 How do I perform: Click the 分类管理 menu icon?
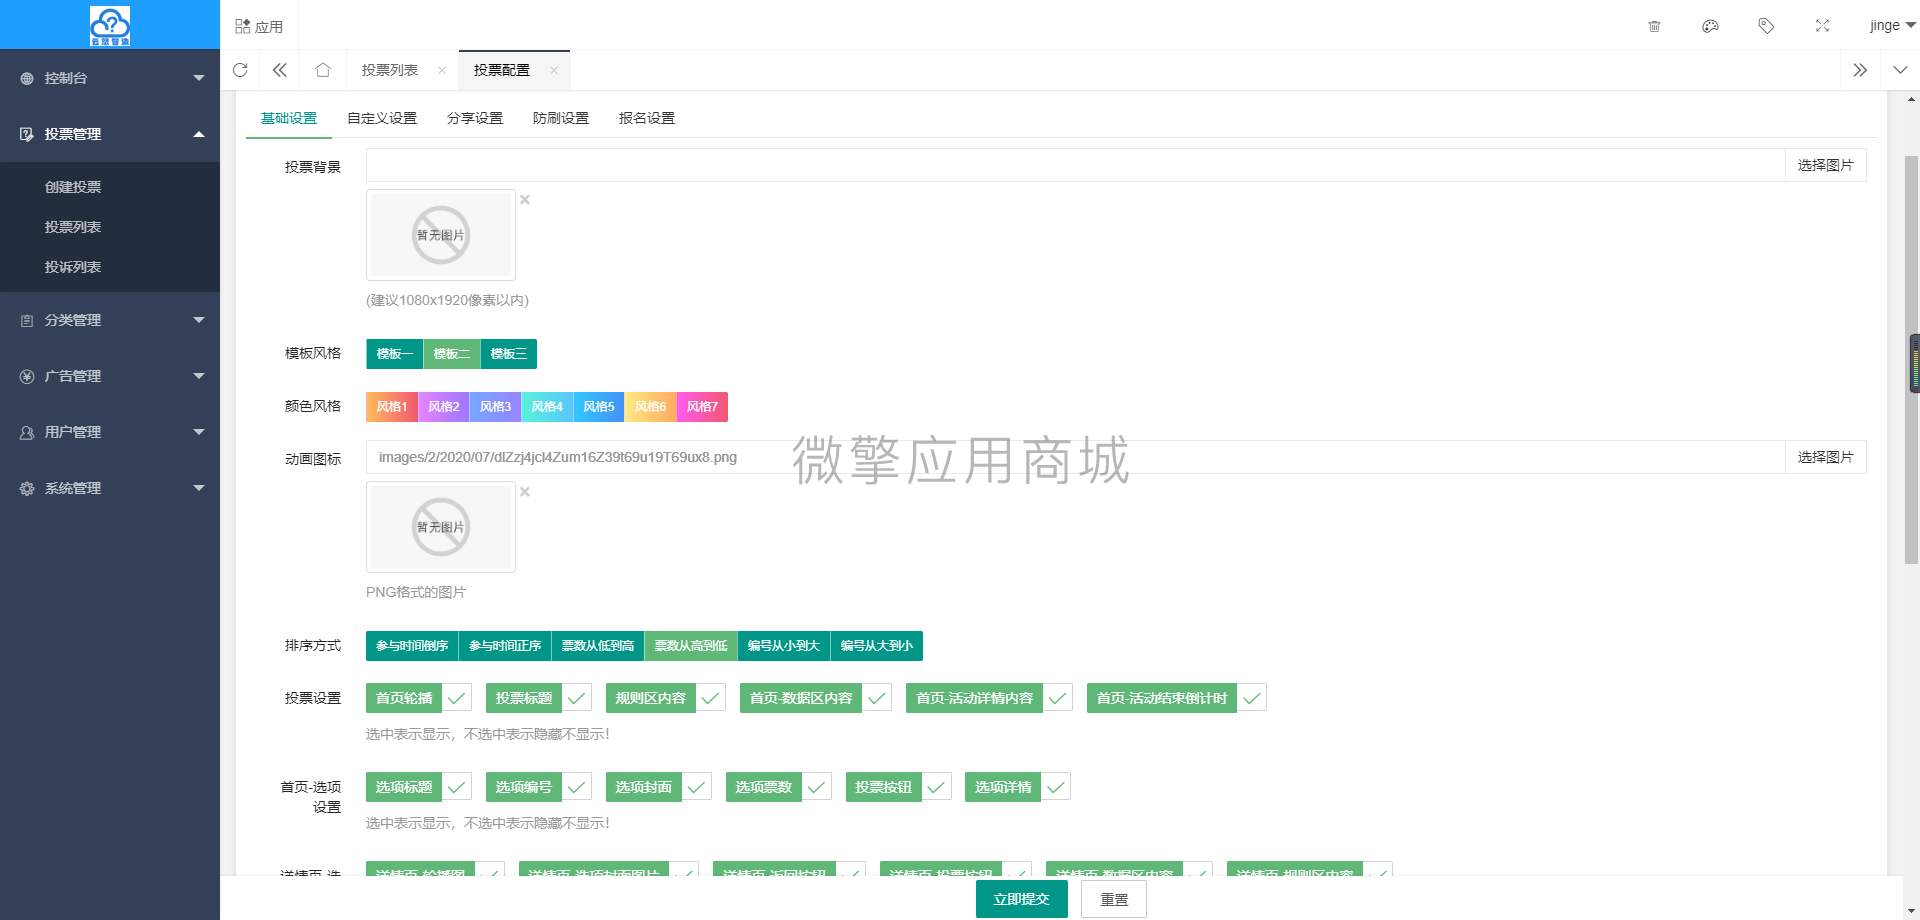(27, 320)
